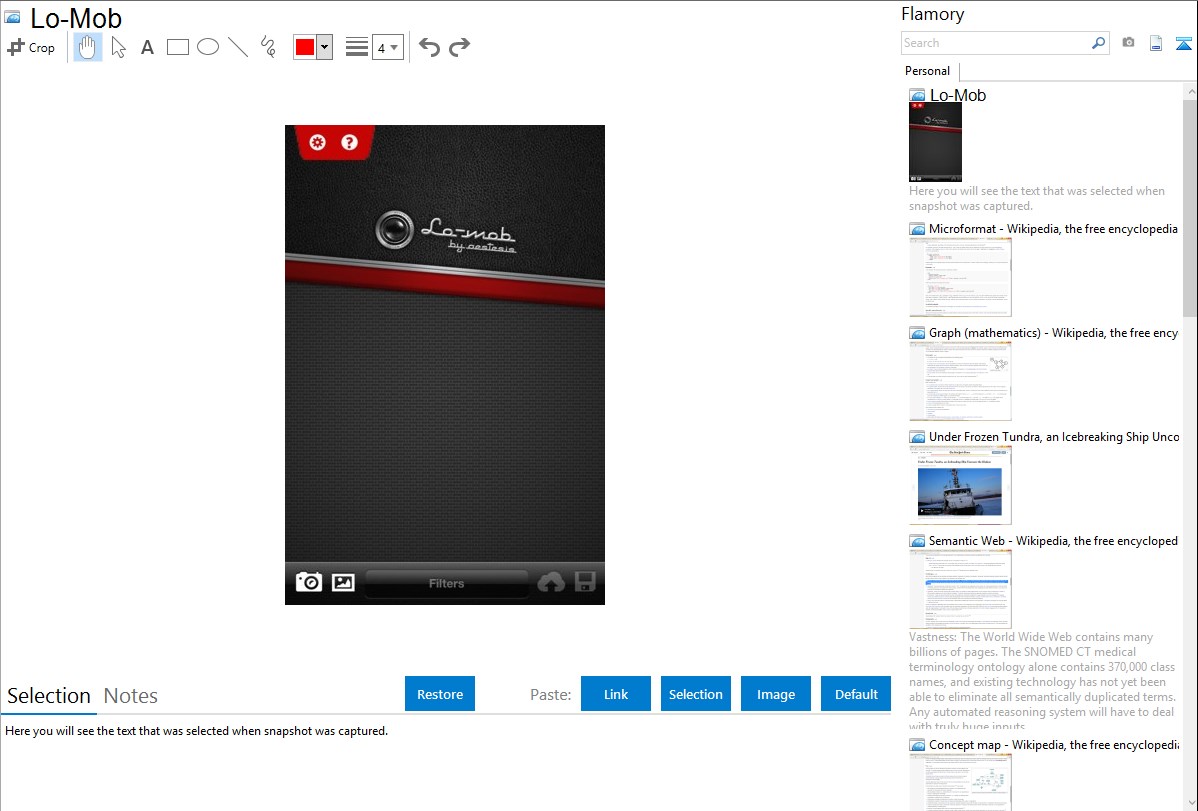
Task: Select the Crop tool
Action: pyautogui.click(x=31, y=47)
